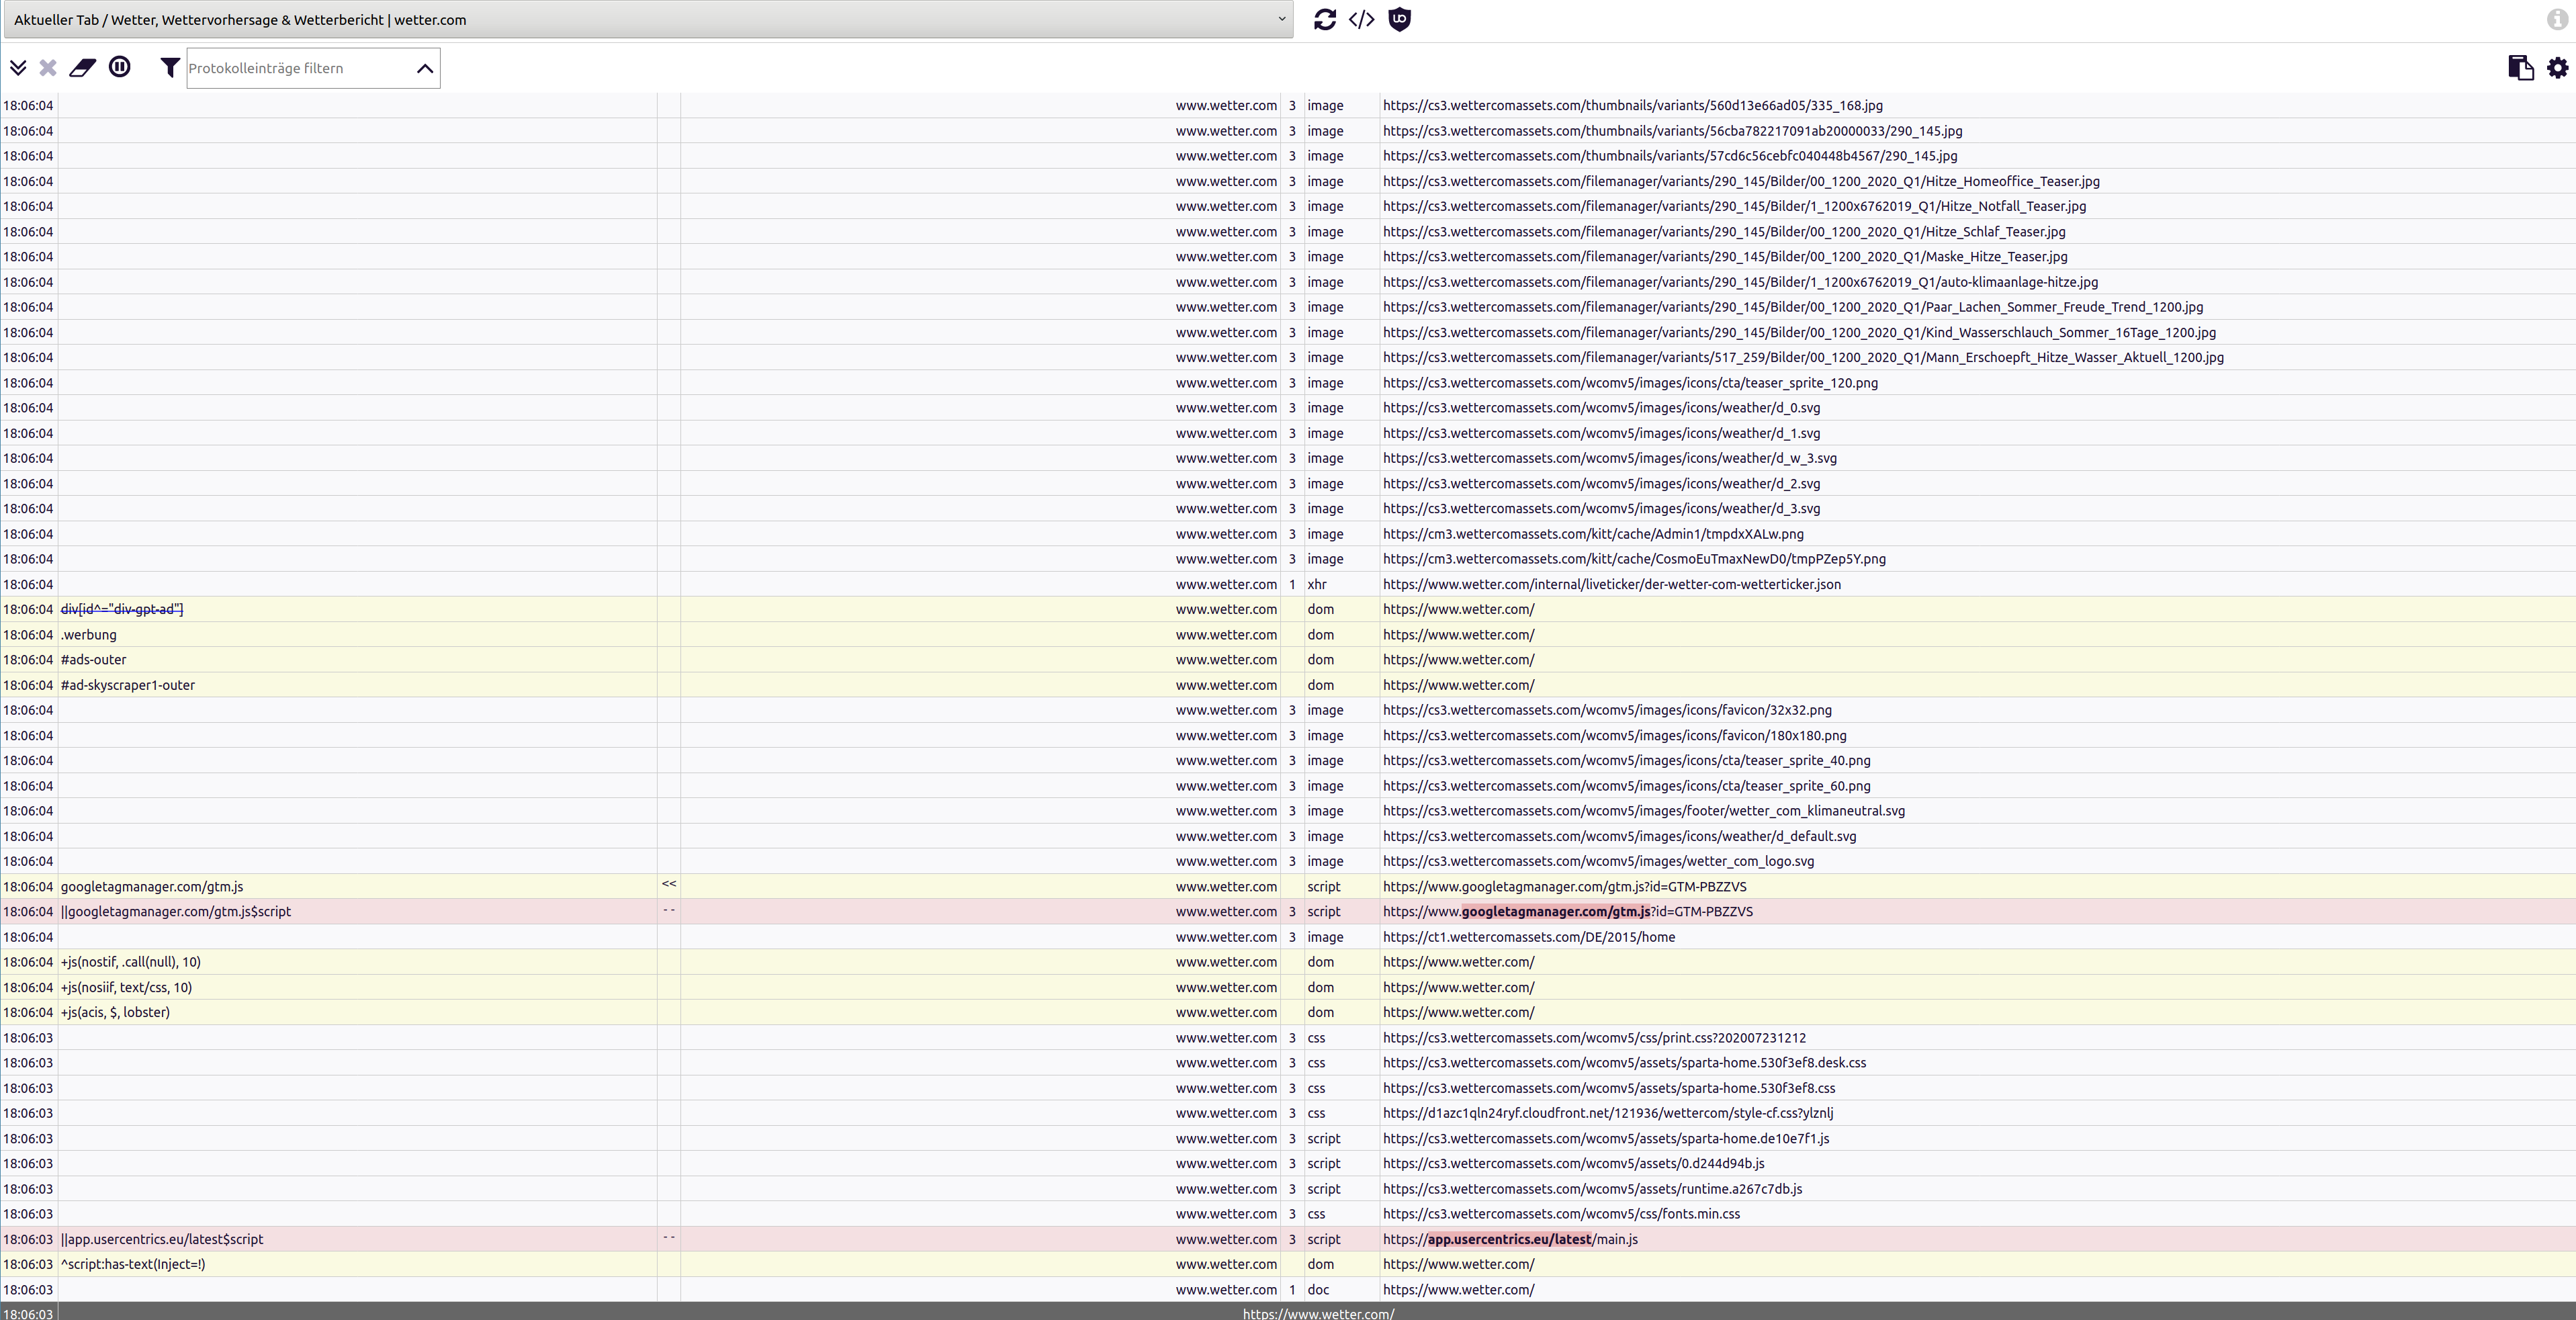Click the main.js usercentrics URL
Screen dimensions: 2576x1320
click(1510, 1239)
